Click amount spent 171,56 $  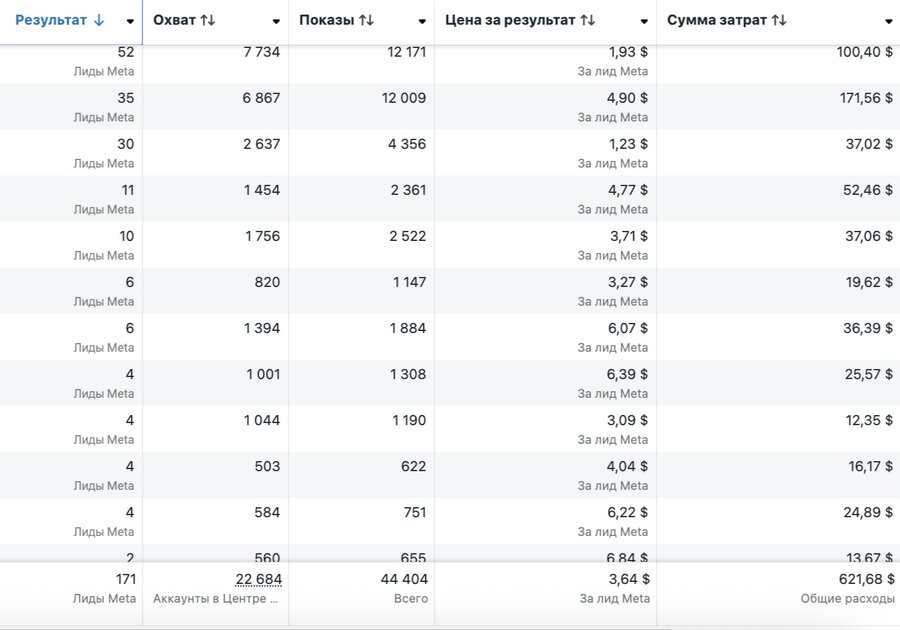(x=867, y=98)
